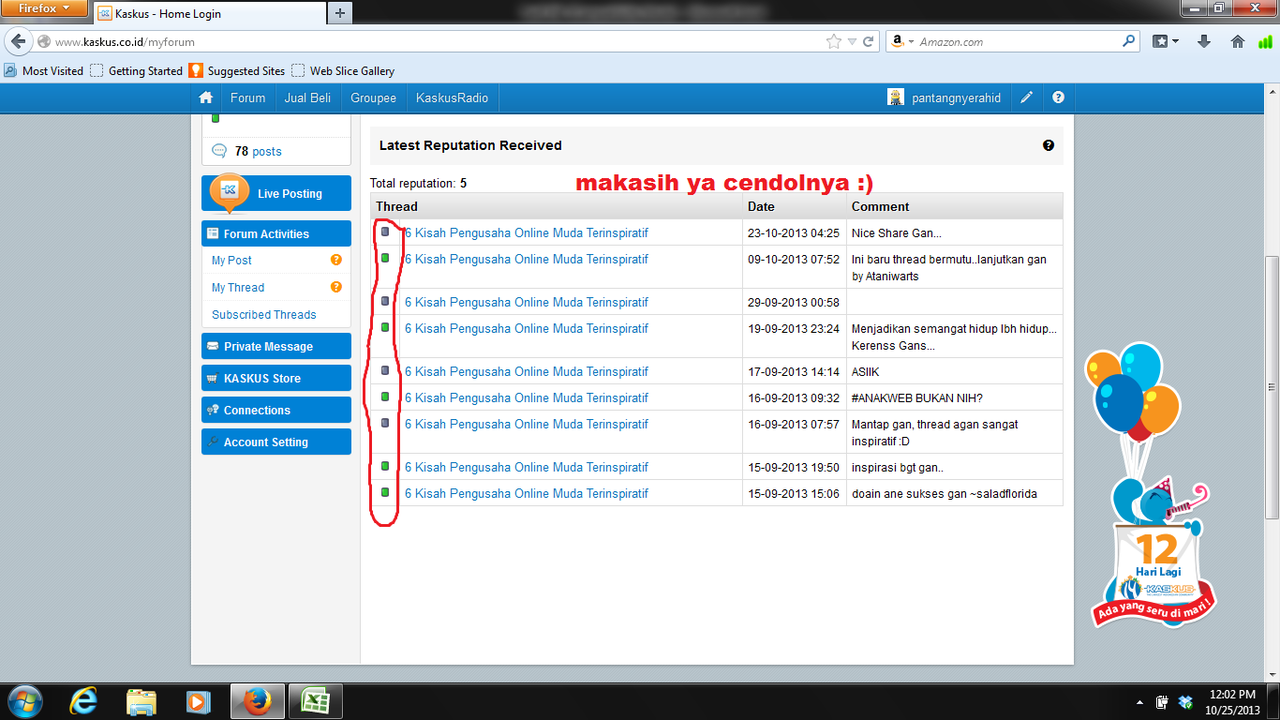Open Groupee in the Kaskus navbar
Image resolution: width=1280 pixels, height=720 pixels.
click(373, 98)
